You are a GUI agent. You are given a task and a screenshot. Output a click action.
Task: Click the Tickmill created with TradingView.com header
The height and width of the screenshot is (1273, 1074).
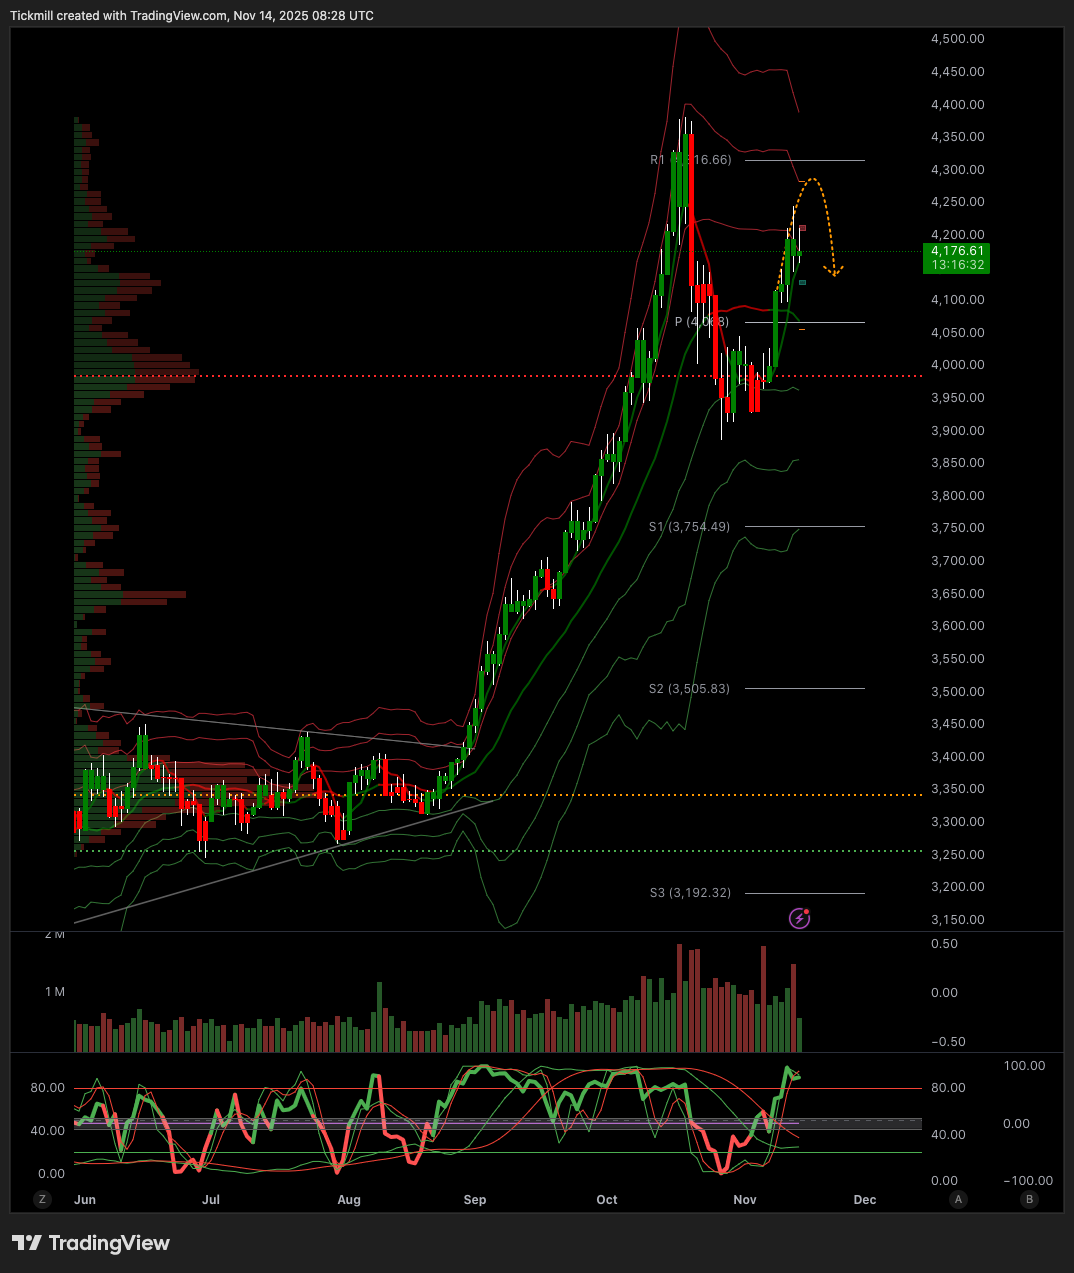(x=192, y=15)
